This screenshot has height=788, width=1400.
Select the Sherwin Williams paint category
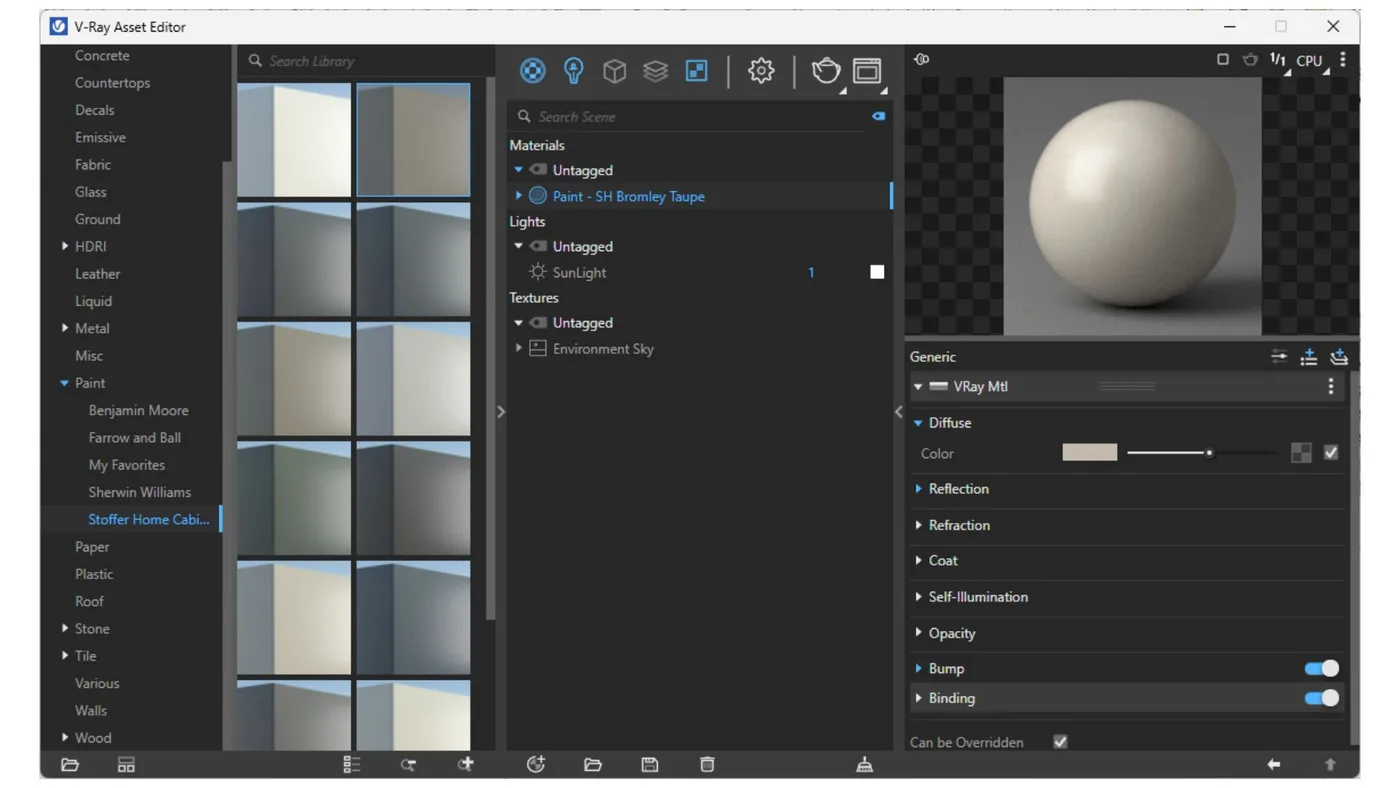[x=138, y=492]
